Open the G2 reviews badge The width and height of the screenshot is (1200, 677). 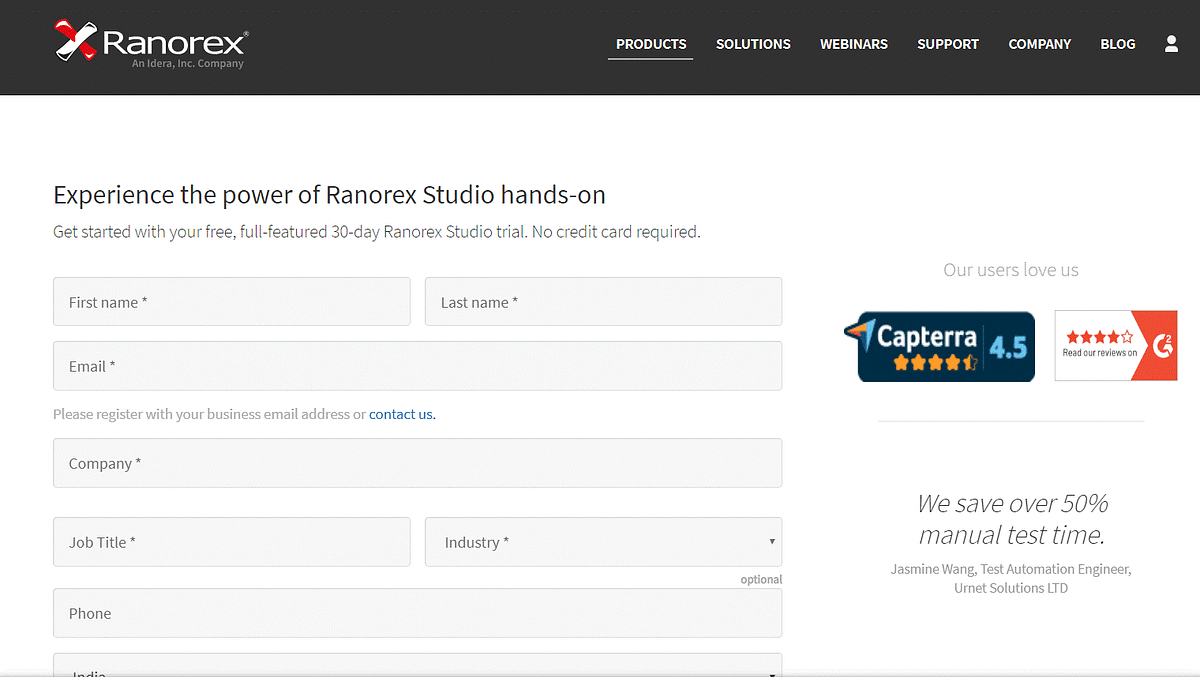(1116, 345)
